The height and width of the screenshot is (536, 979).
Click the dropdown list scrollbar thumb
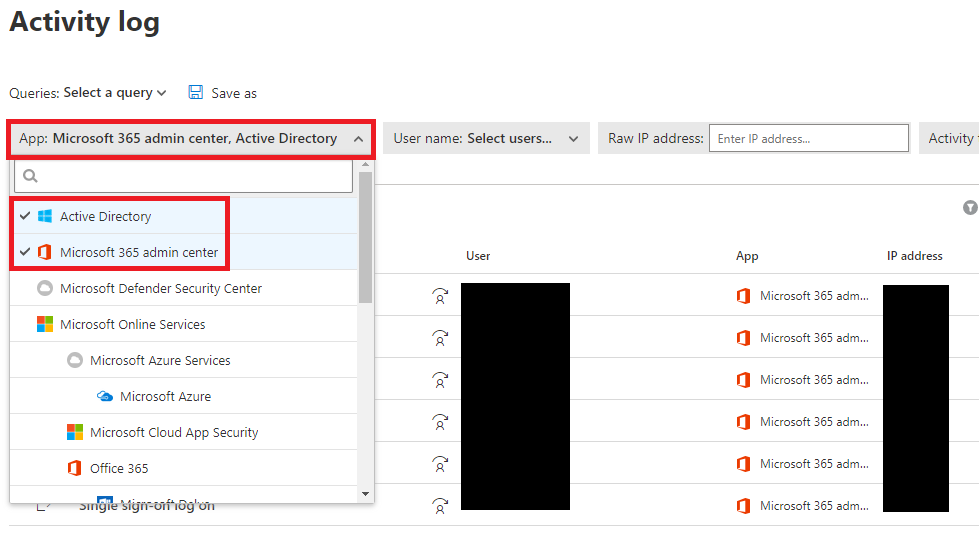pos(366,238)
